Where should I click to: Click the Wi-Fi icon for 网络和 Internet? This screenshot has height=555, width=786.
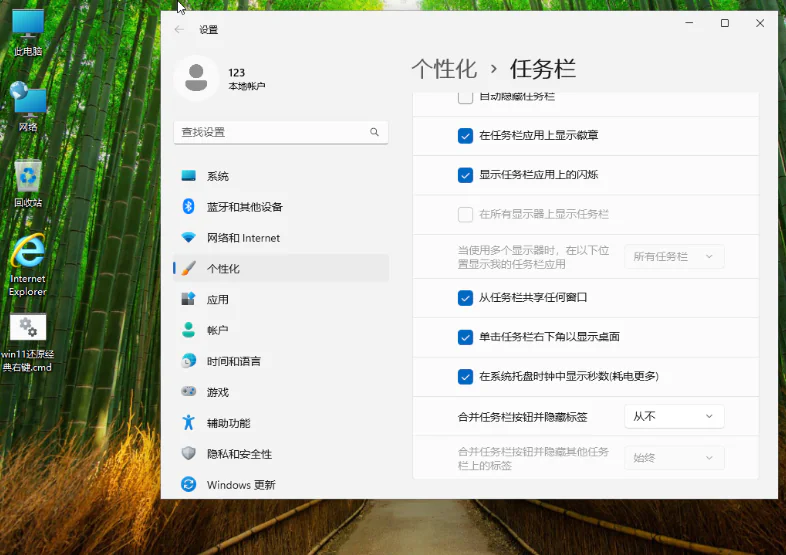click(188, 237)
